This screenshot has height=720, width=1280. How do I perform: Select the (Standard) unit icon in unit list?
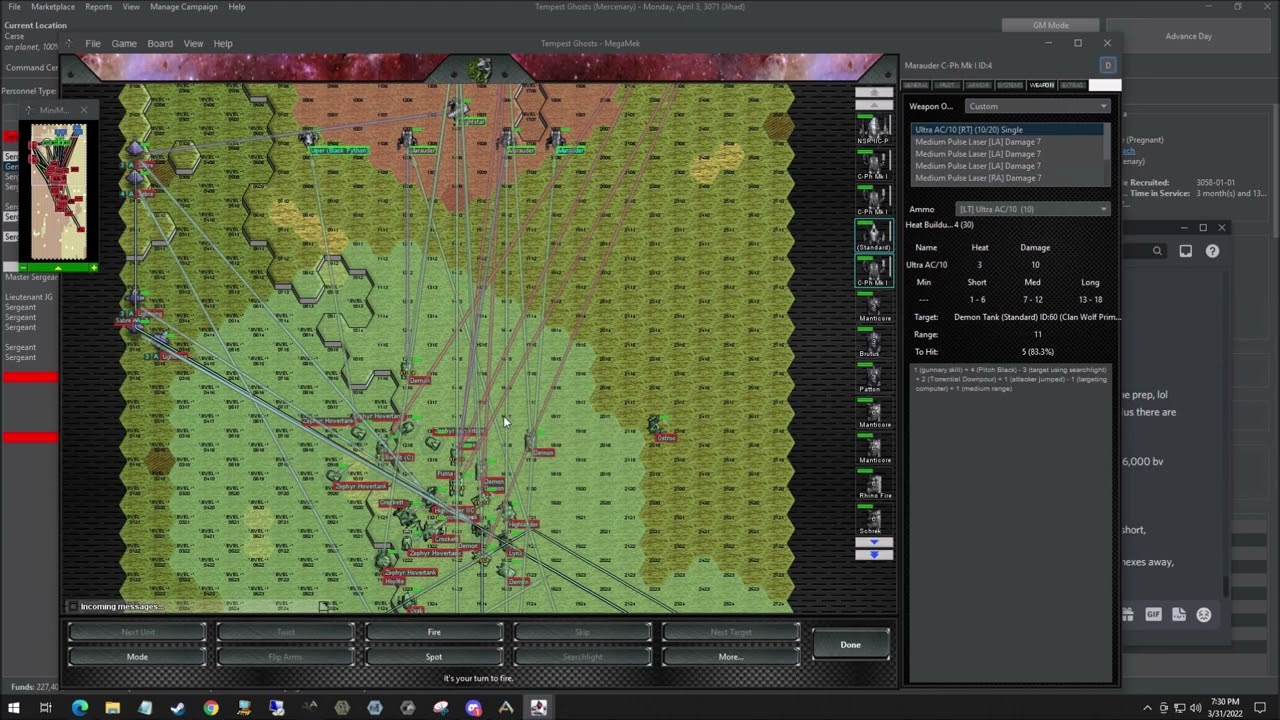pyautogui.click(x=874, y=235)
